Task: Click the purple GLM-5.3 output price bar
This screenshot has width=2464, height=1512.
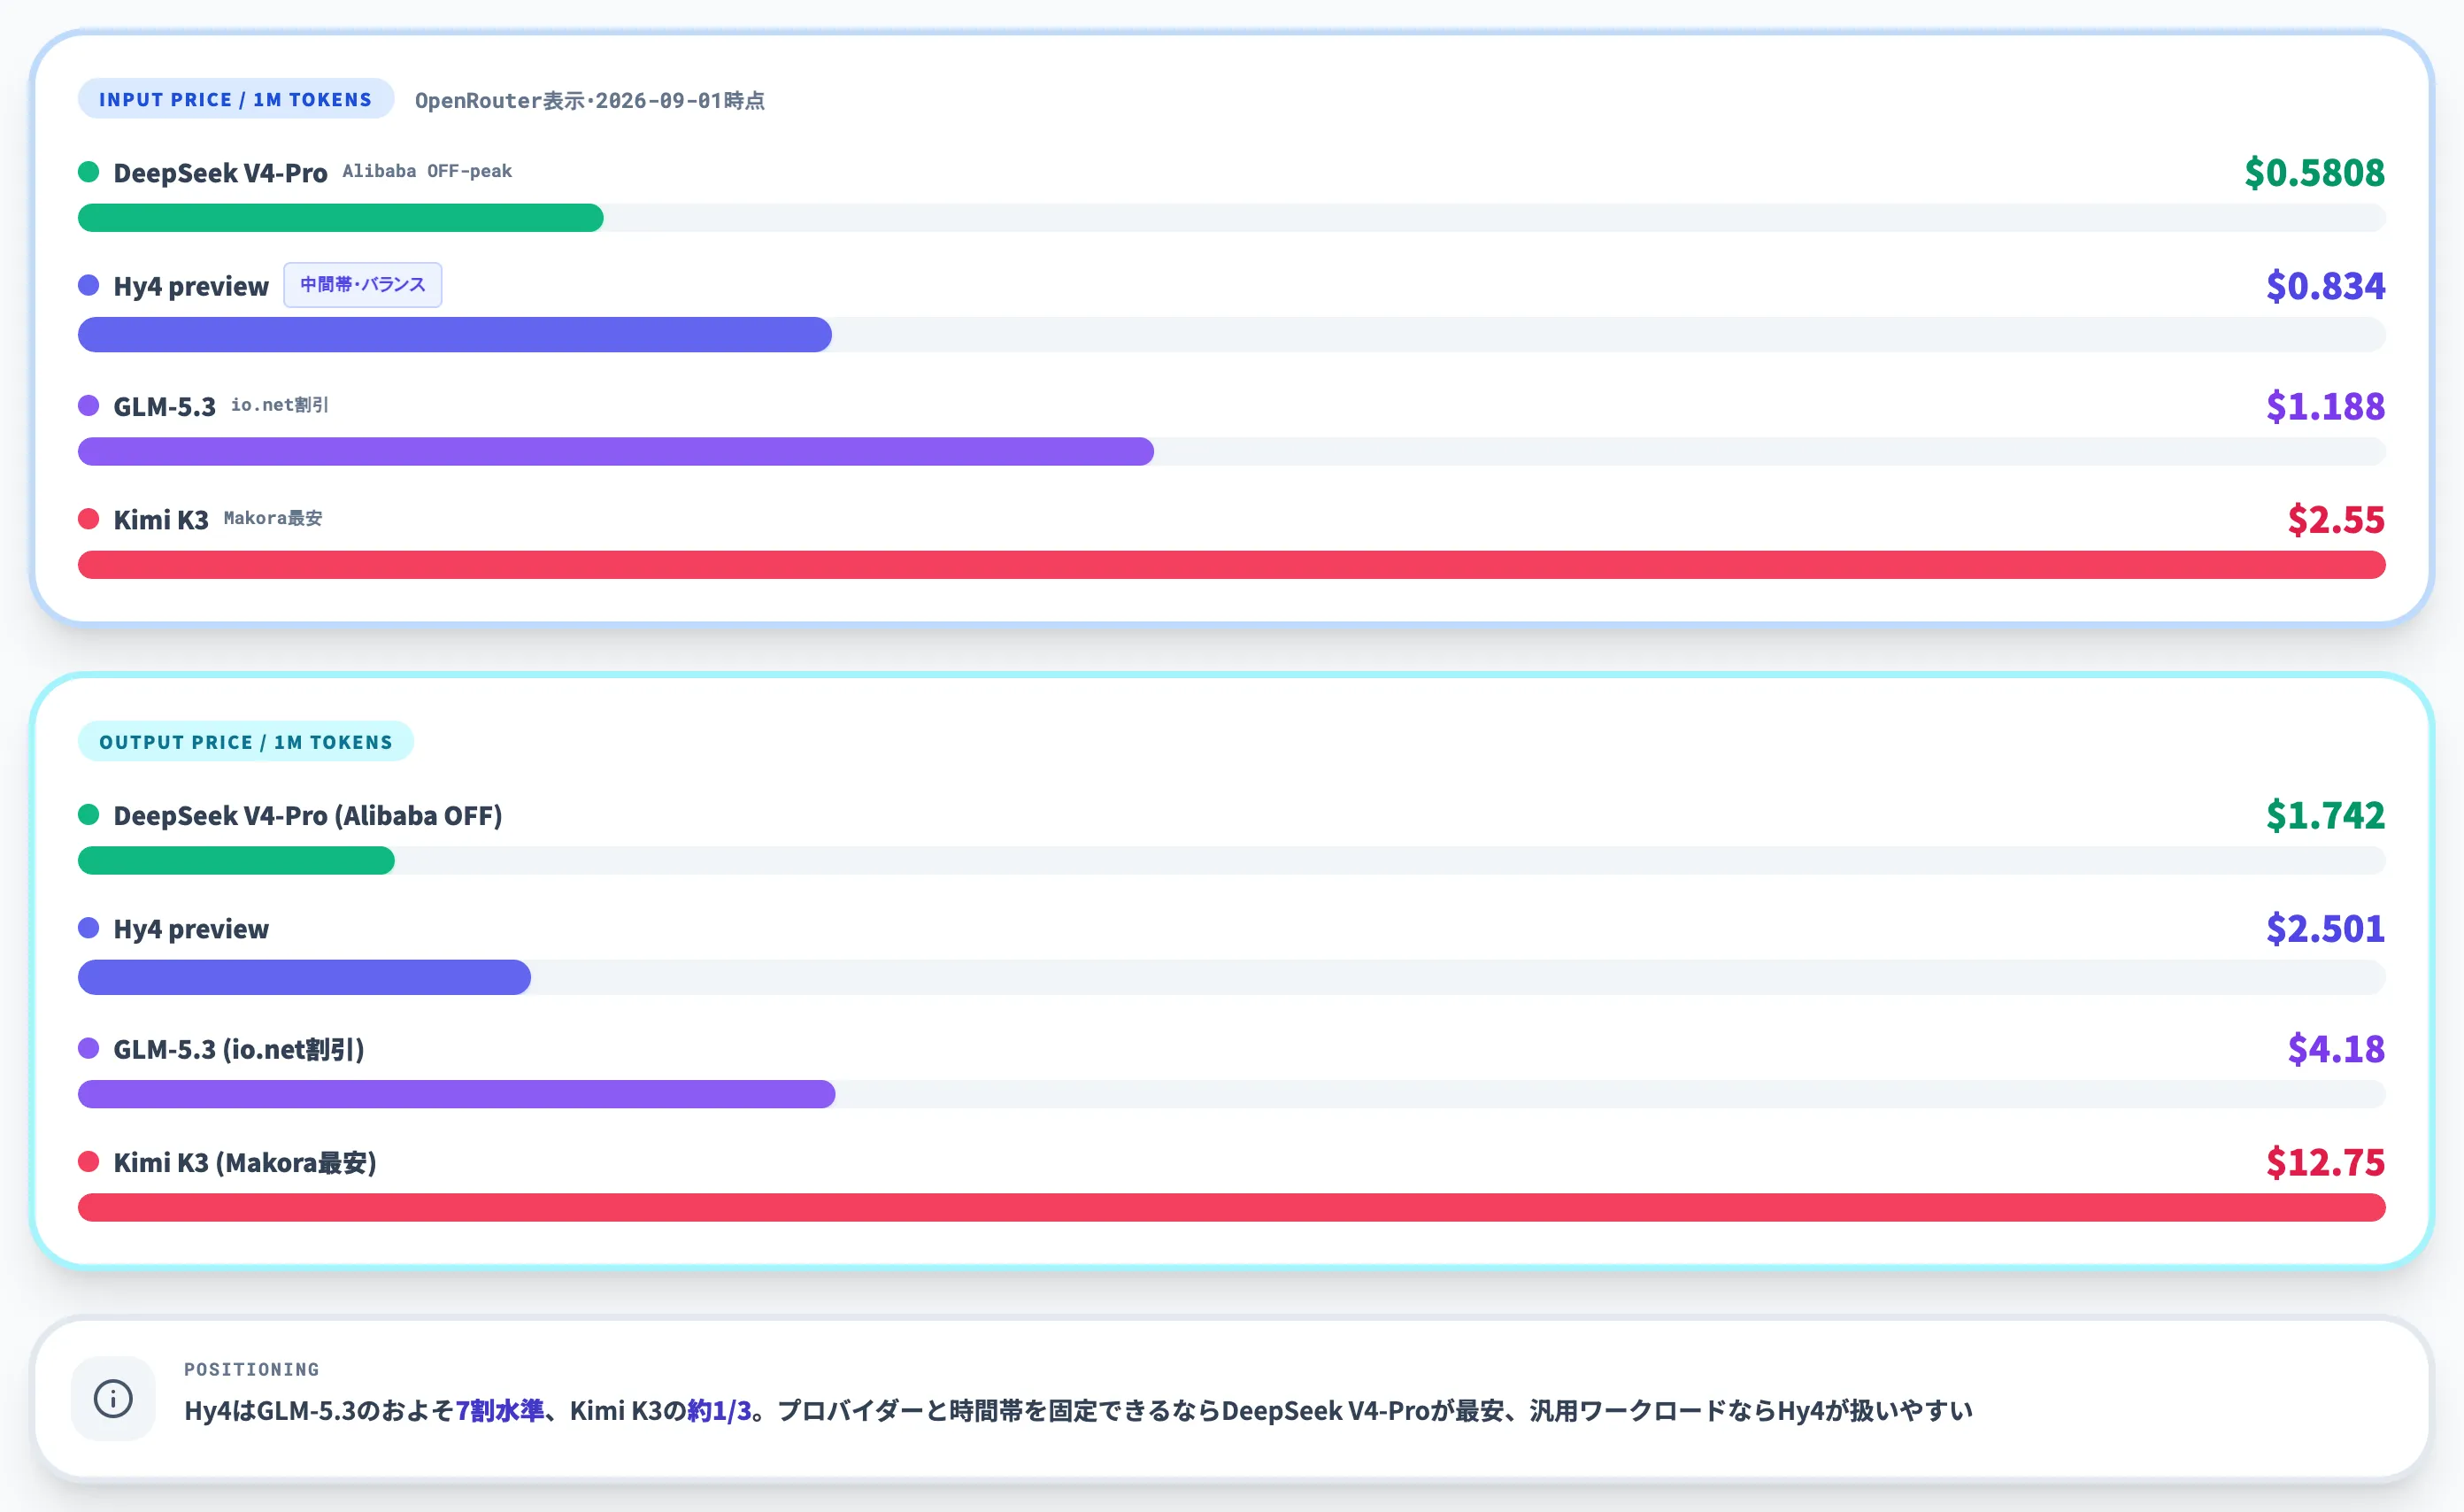Action: pos(457,1095)
